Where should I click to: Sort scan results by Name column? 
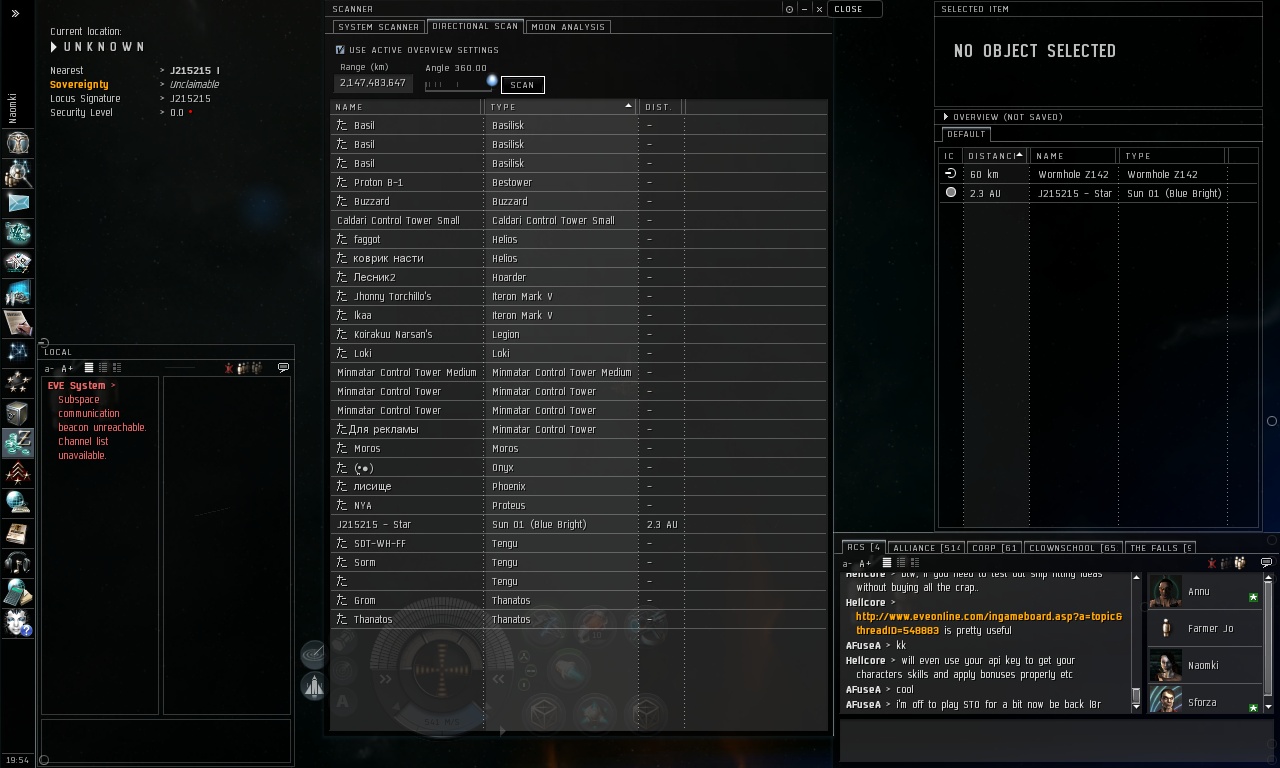click(x=406, y=107)
